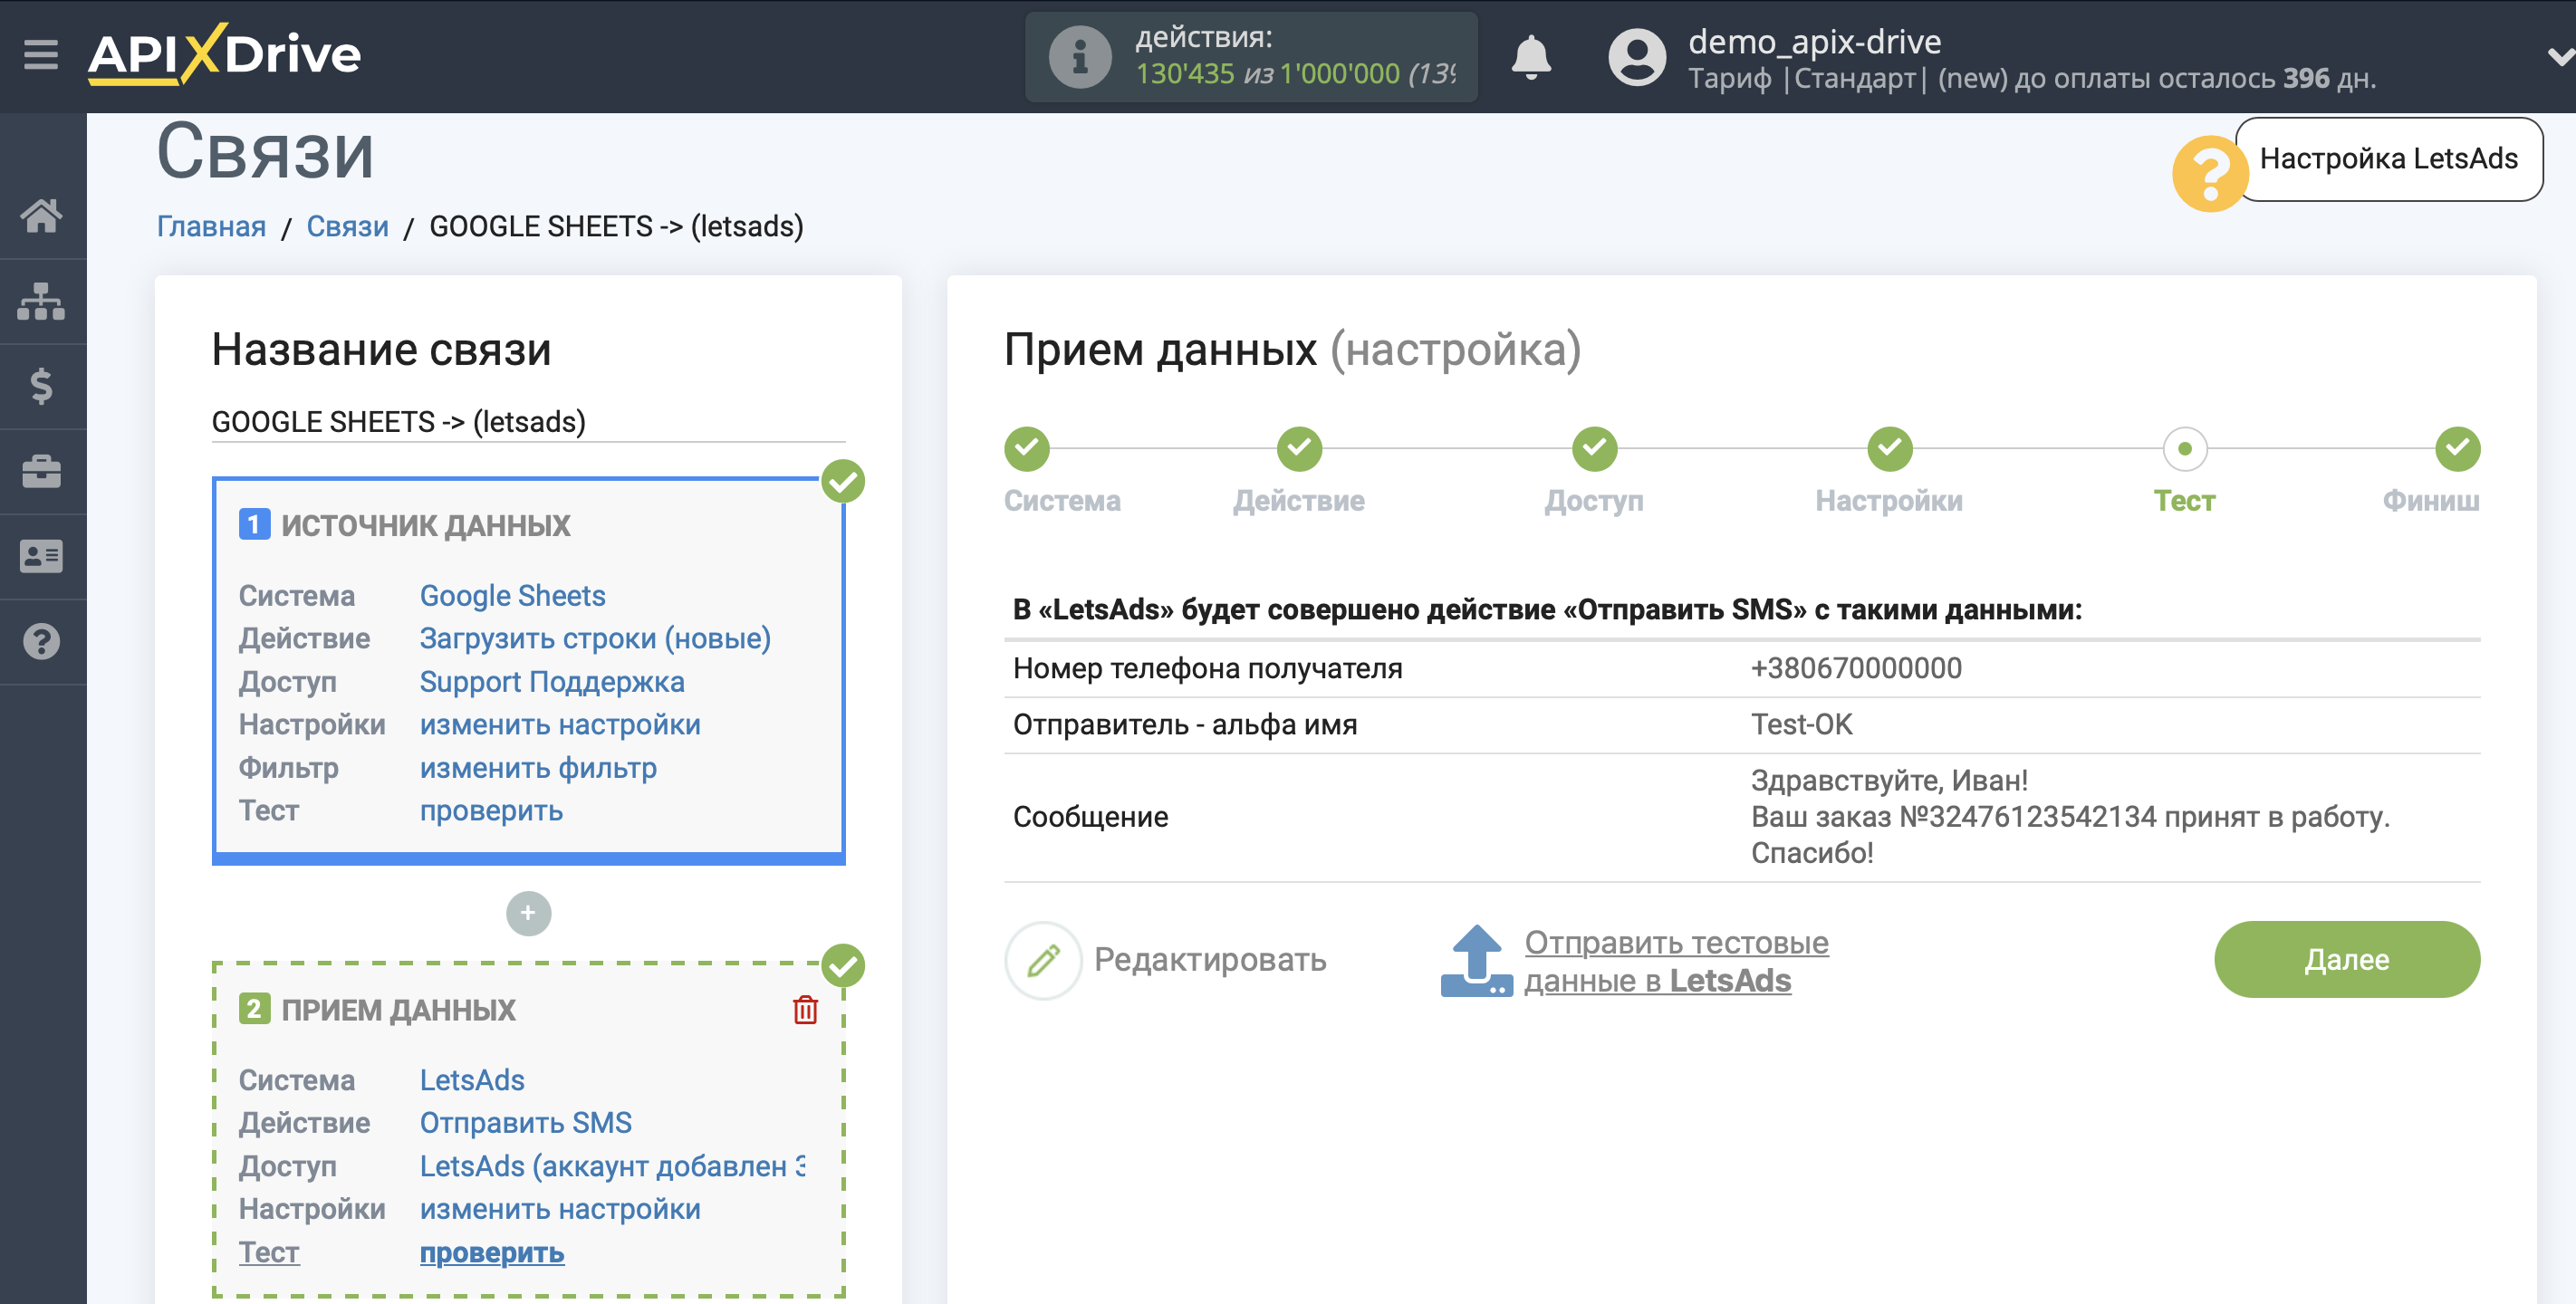The width and height of the screenshot is (2576, 1304).
Task: Click изменить фильтр link
Action: coord(538,767)
